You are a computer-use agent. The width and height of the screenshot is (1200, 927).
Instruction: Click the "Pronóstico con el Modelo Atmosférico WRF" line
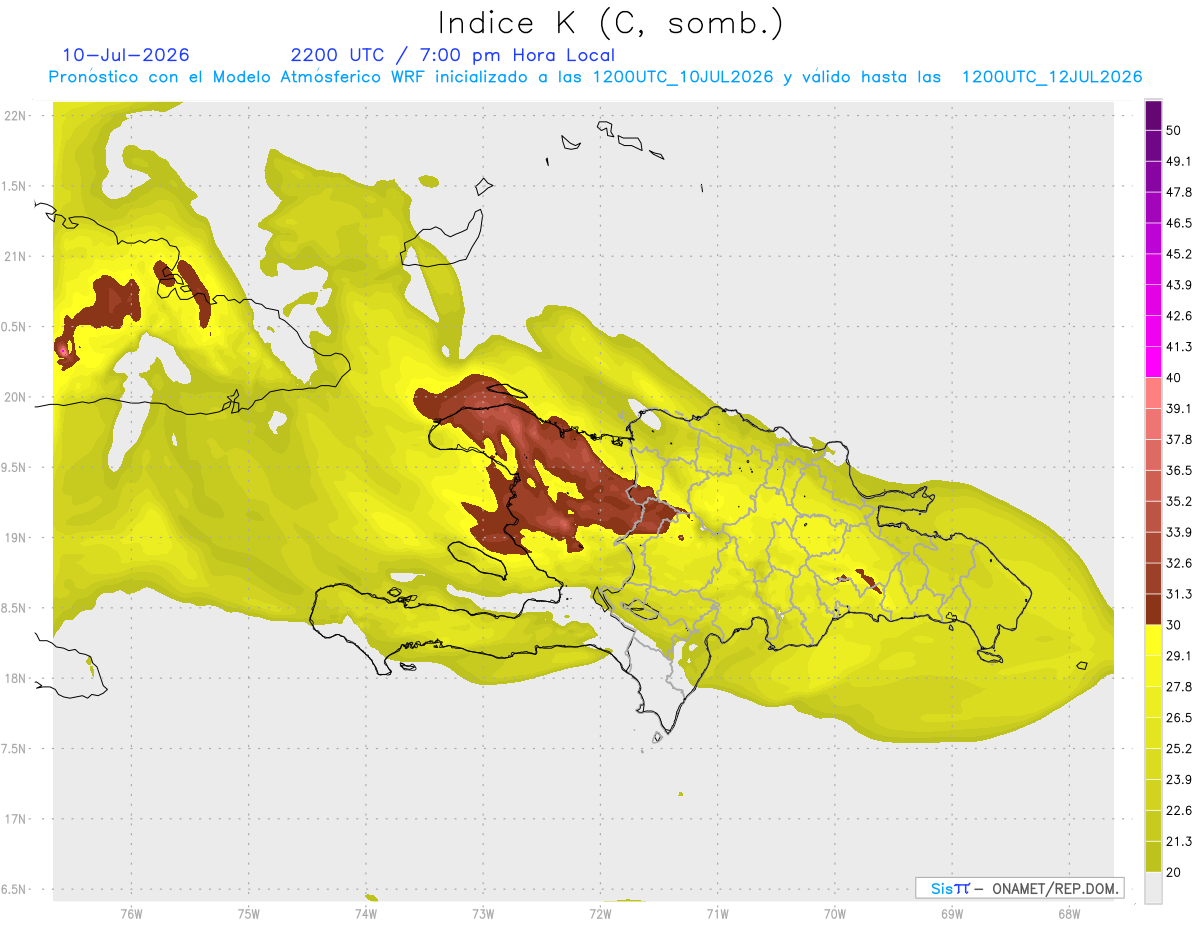click(x=595, y=77)
